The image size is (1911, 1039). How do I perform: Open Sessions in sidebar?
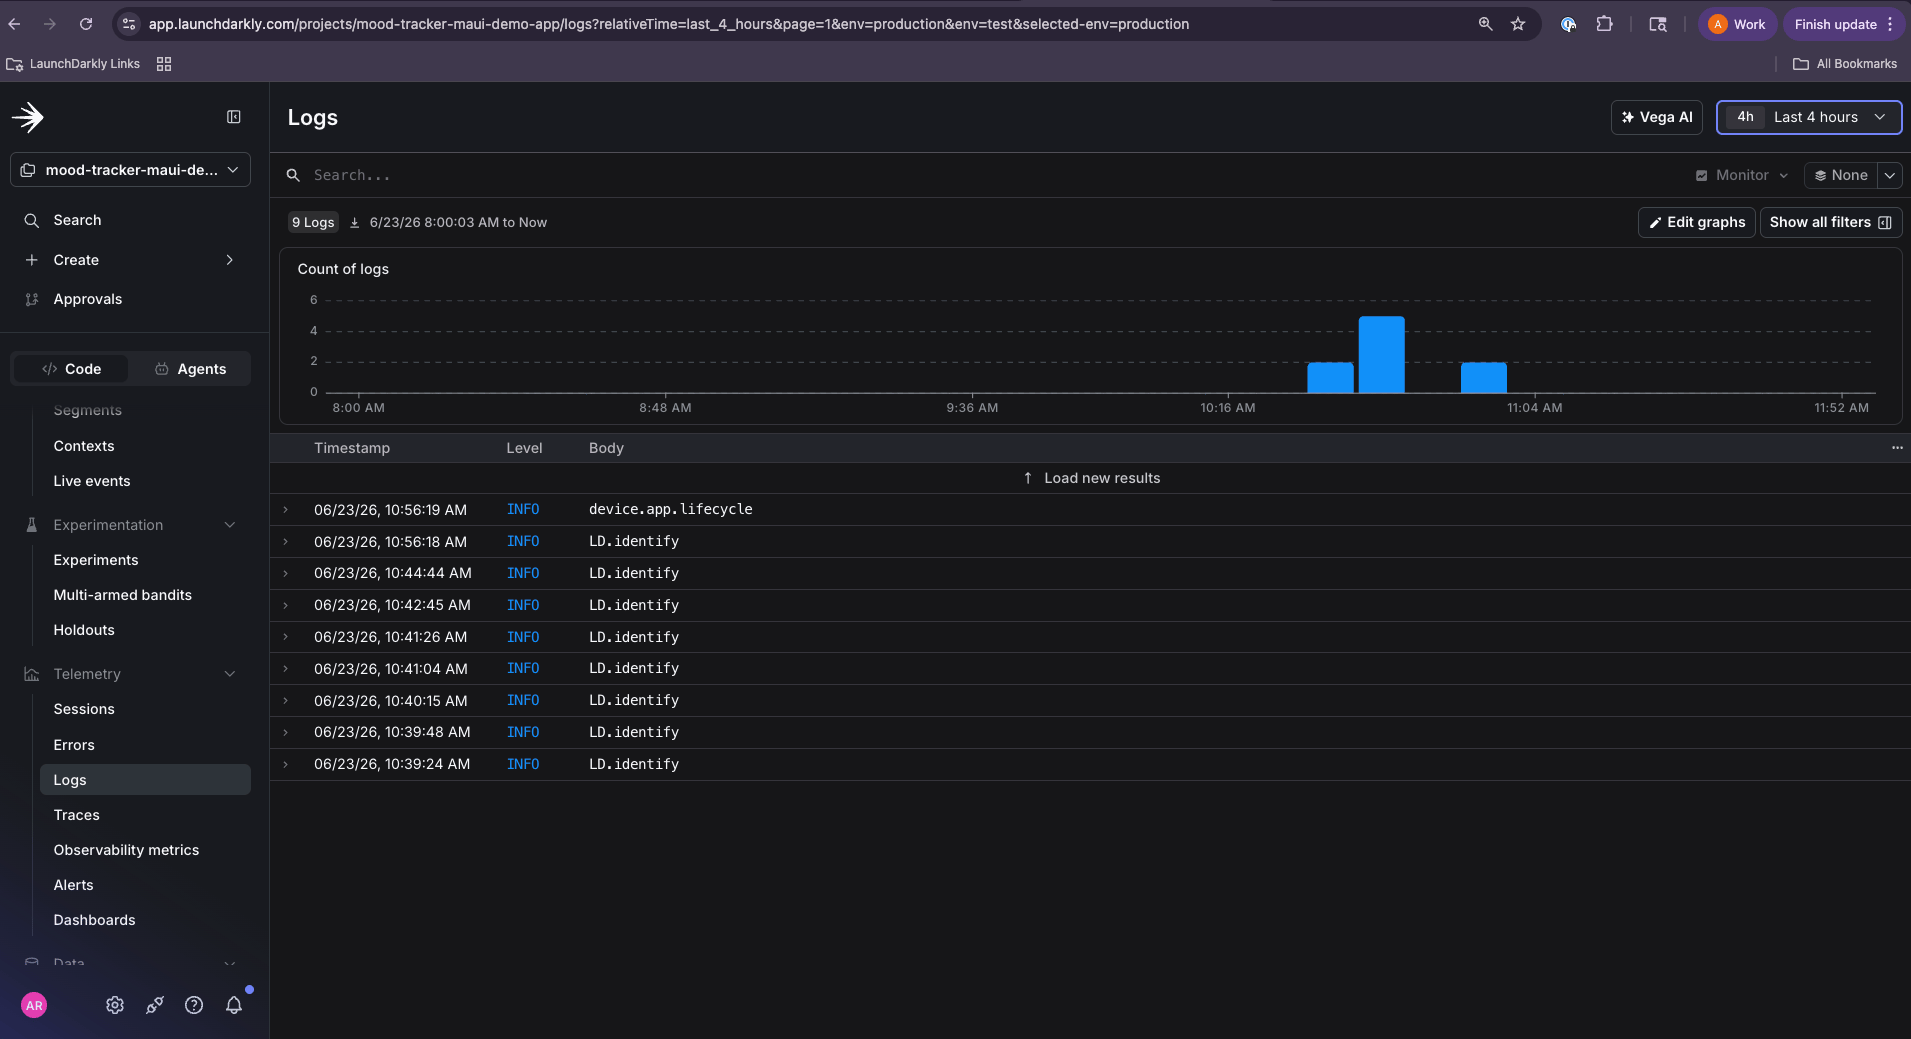click(x=84, y=709)
